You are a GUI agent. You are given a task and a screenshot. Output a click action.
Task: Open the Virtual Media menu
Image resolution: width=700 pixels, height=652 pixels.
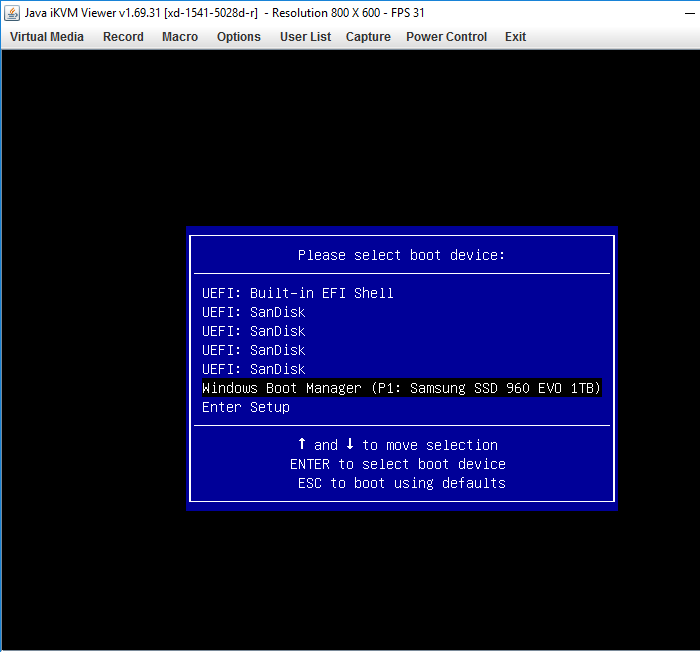pos(47,37)
